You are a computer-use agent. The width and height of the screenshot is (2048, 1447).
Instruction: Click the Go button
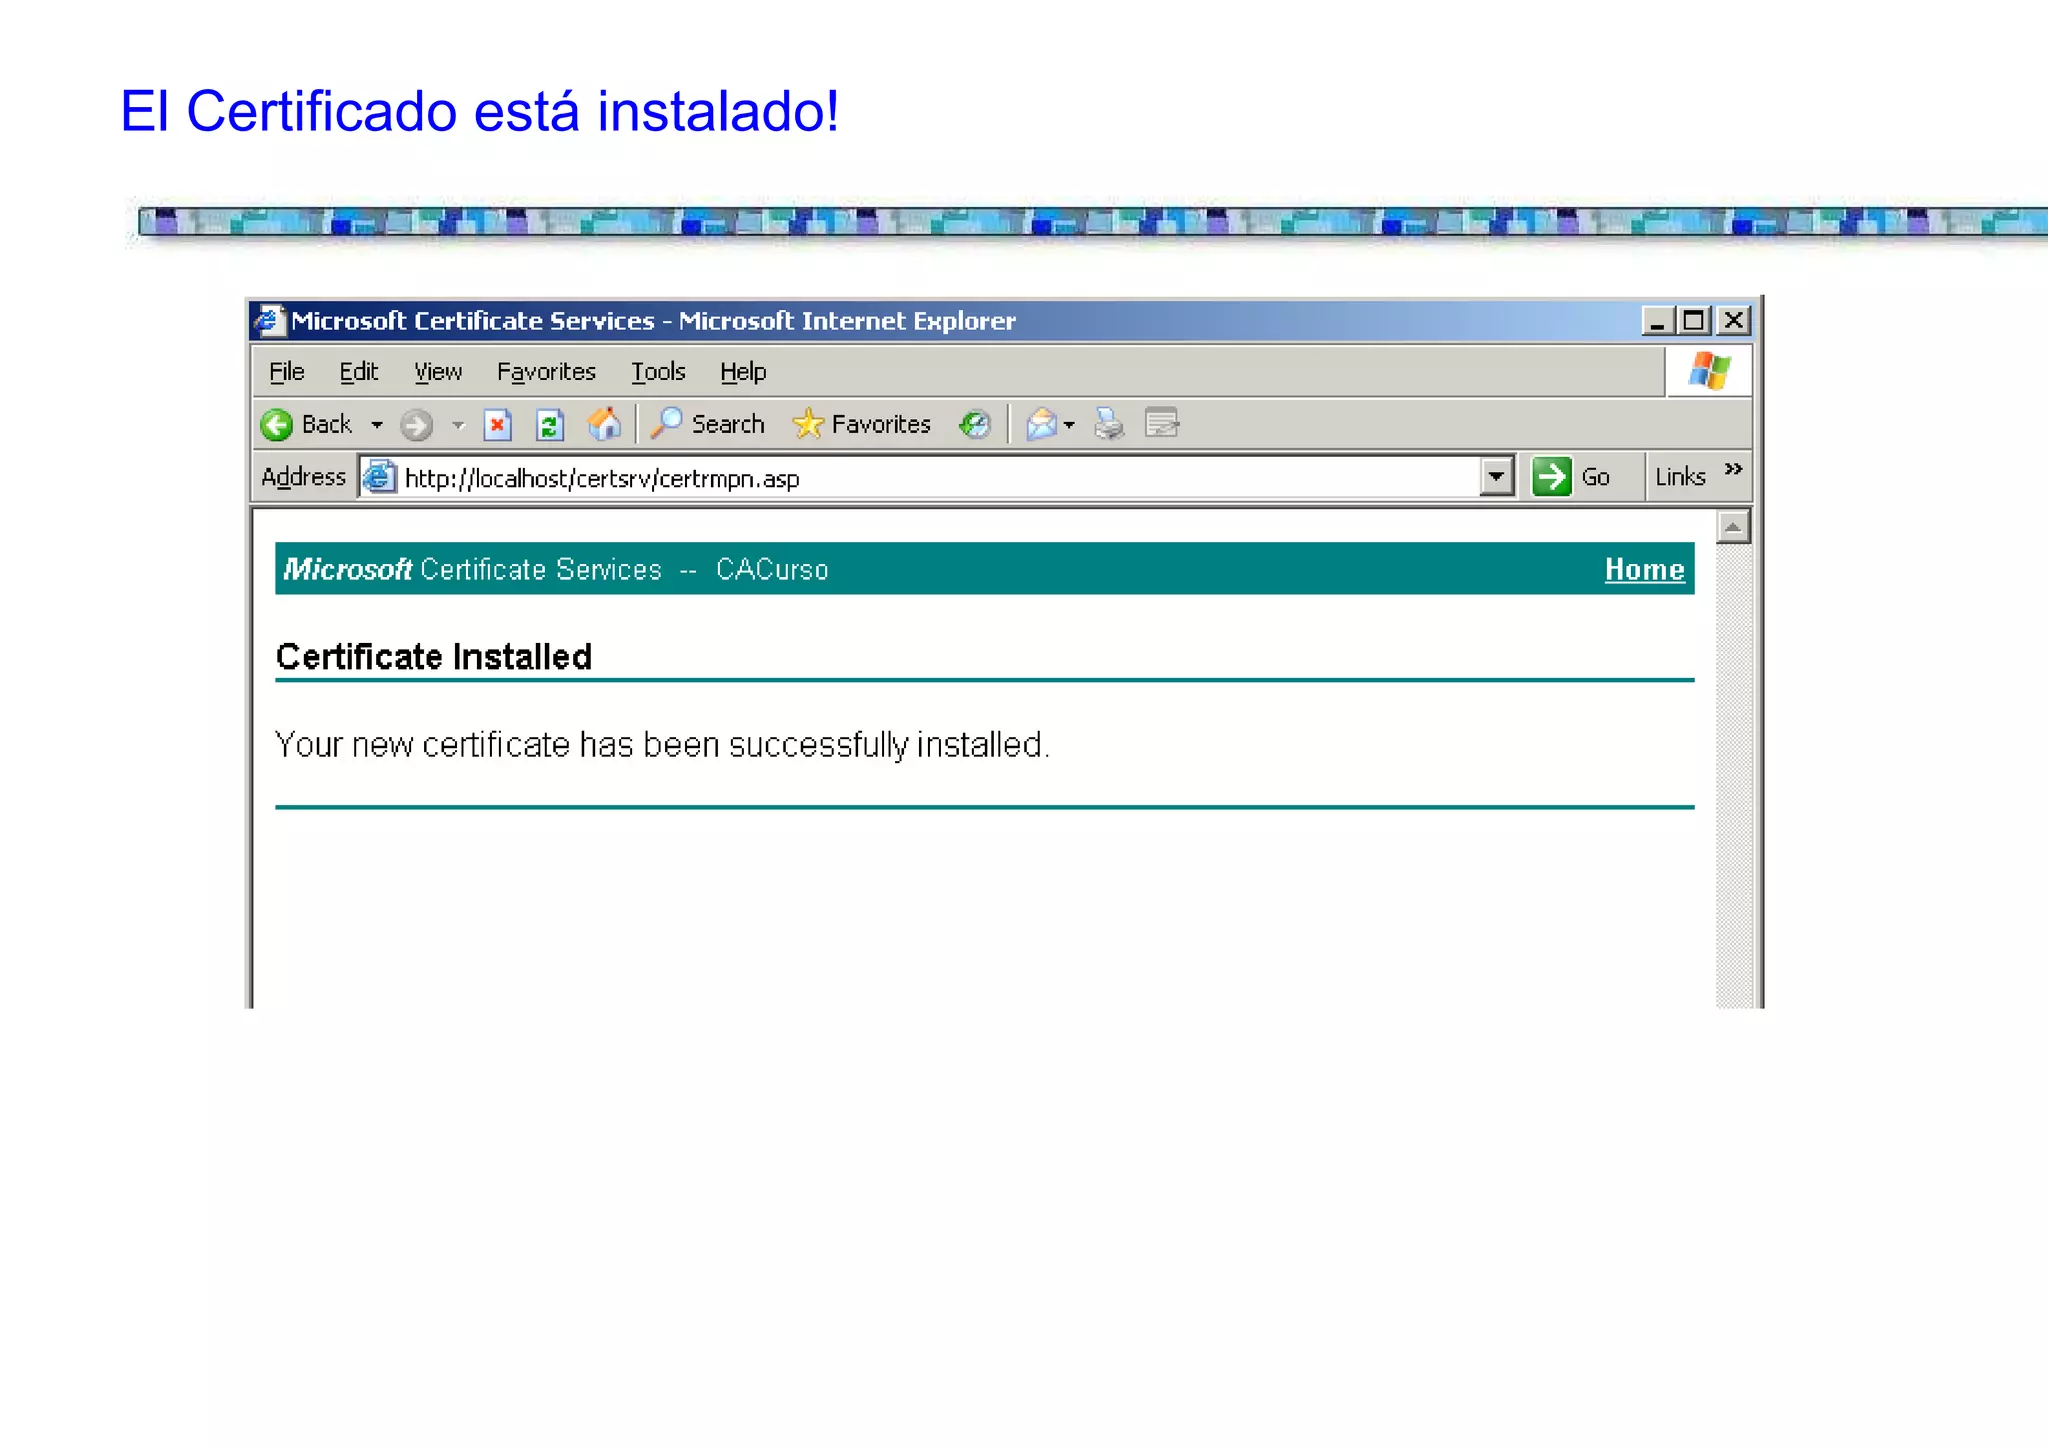pos(1571,477)
